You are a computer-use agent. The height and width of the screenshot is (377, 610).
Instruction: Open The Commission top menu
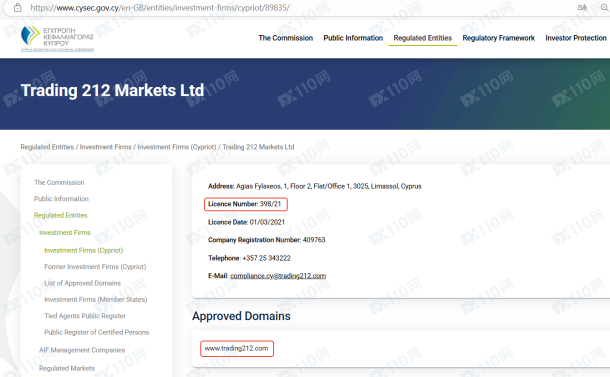tap(286, 38)
